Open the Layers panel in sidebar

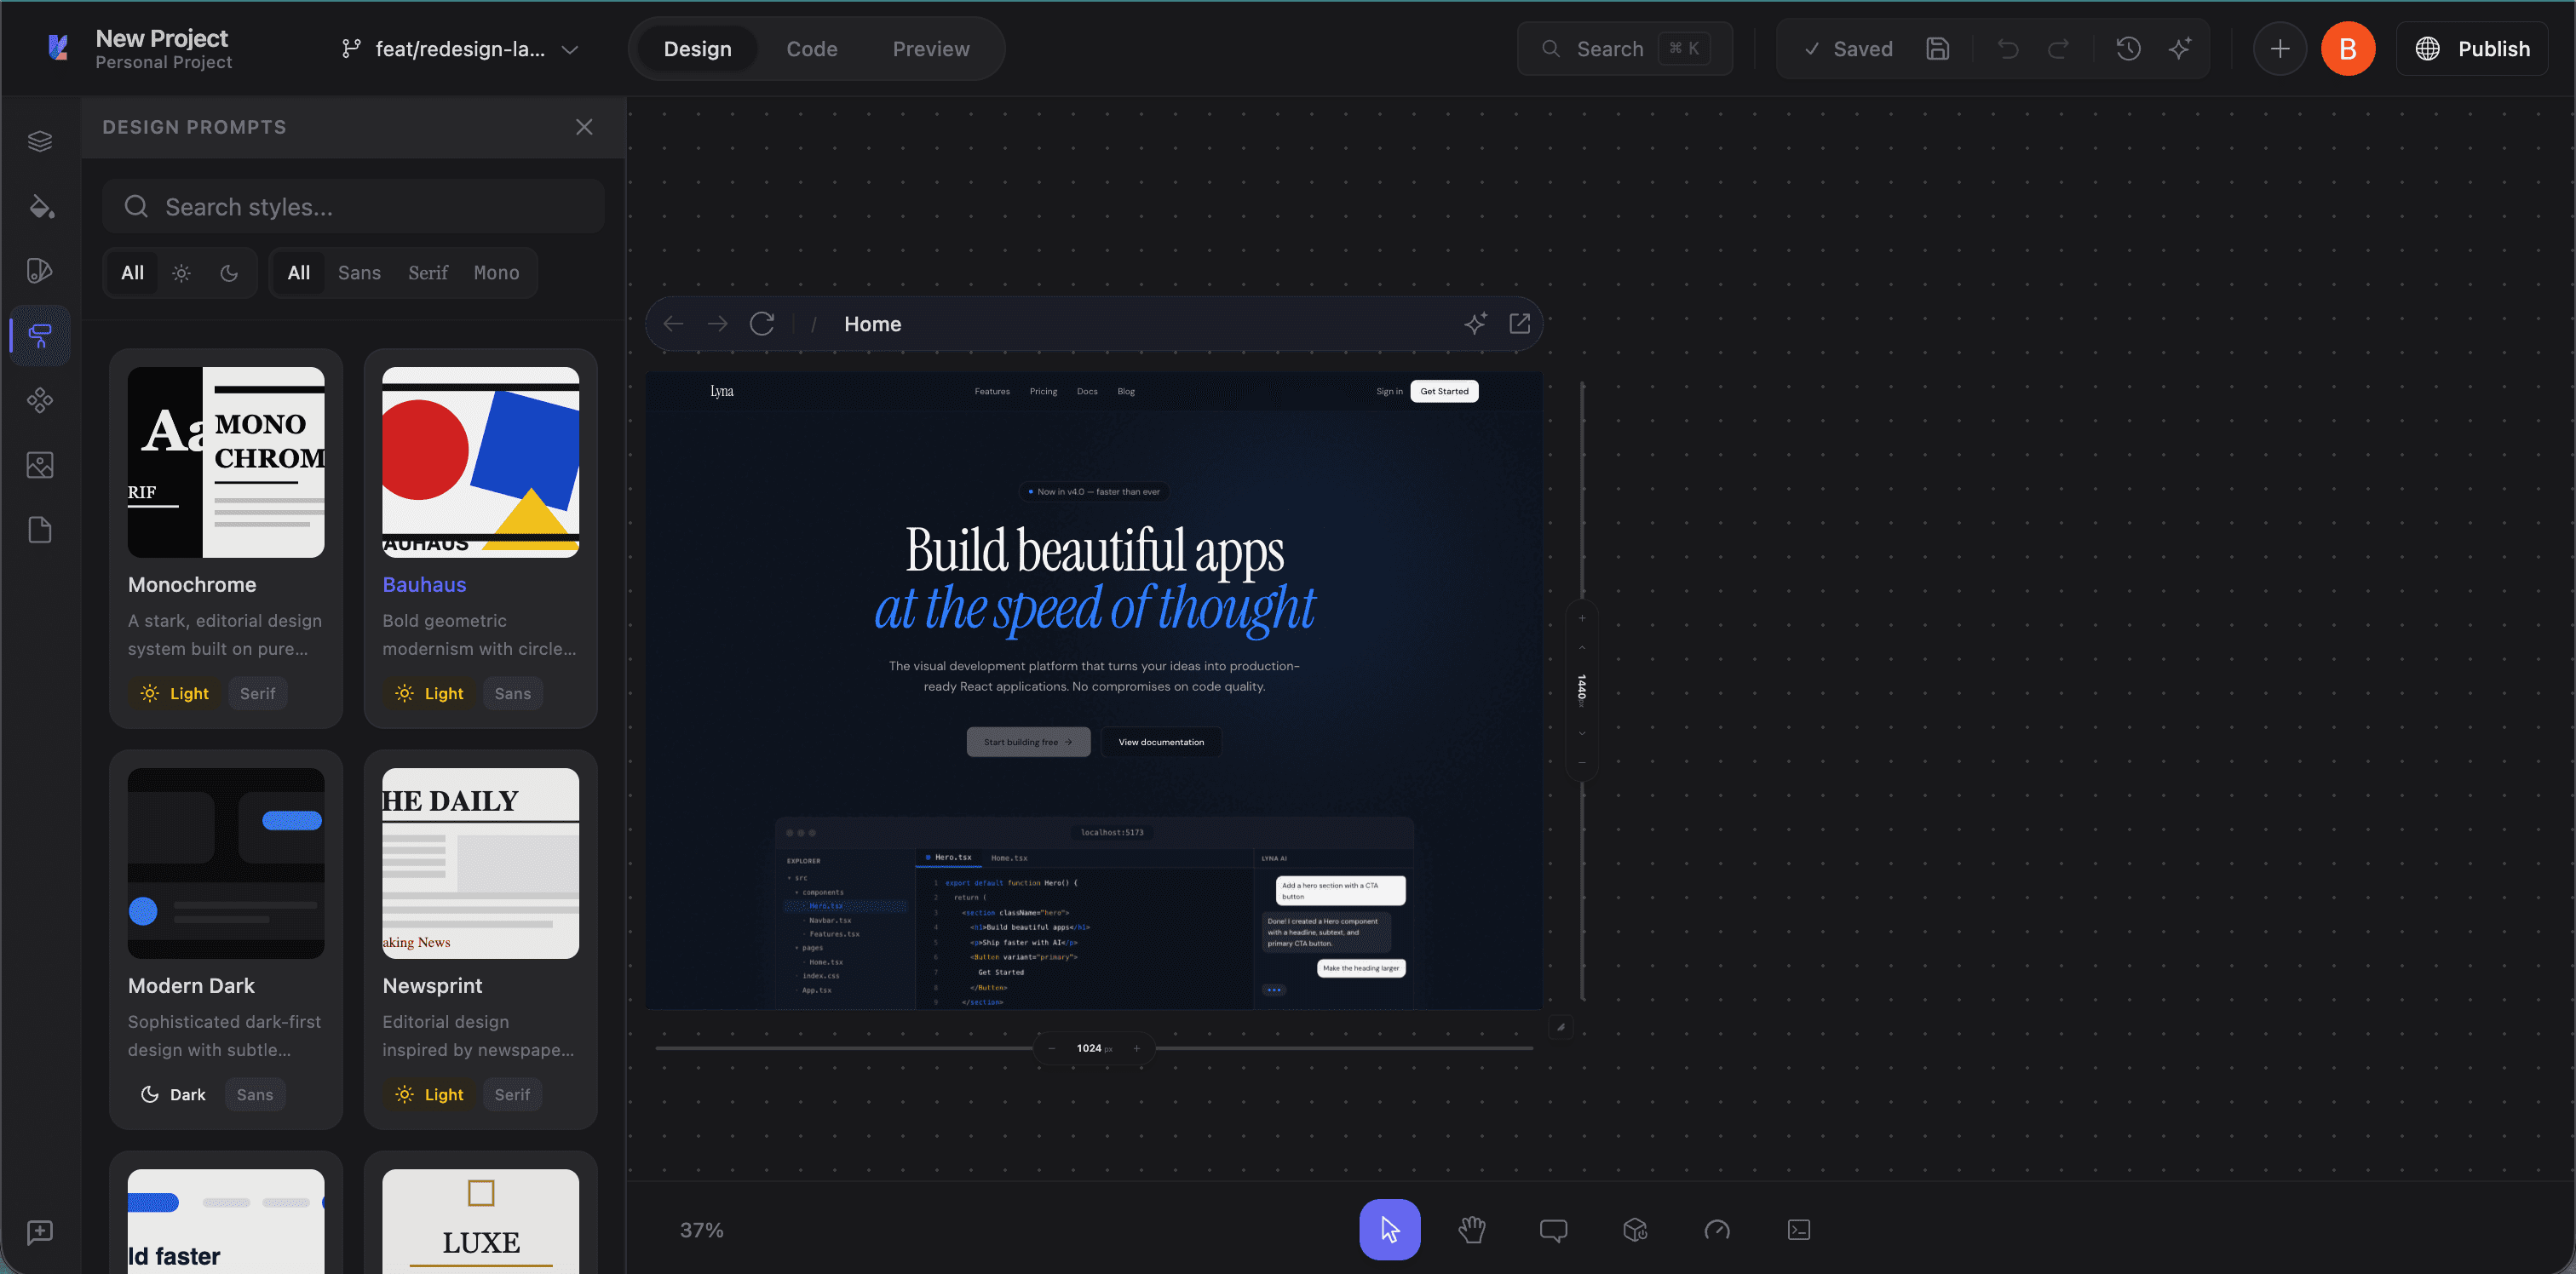[40, 141]
